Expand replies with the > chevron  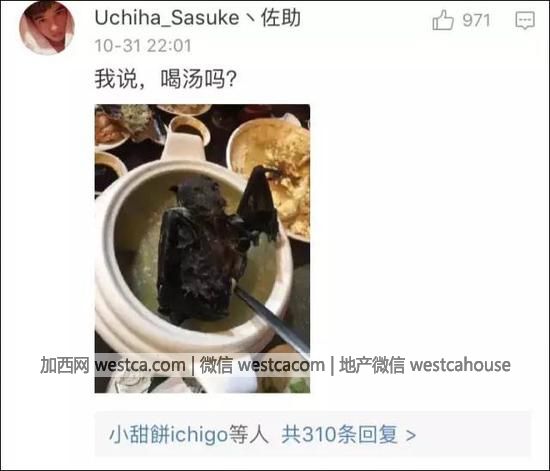point(411,435)
